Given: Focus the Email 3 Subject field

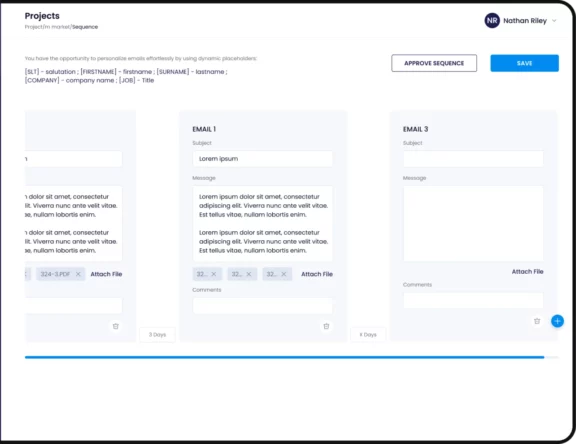Looking at the screenshot, I should (473, 159).
